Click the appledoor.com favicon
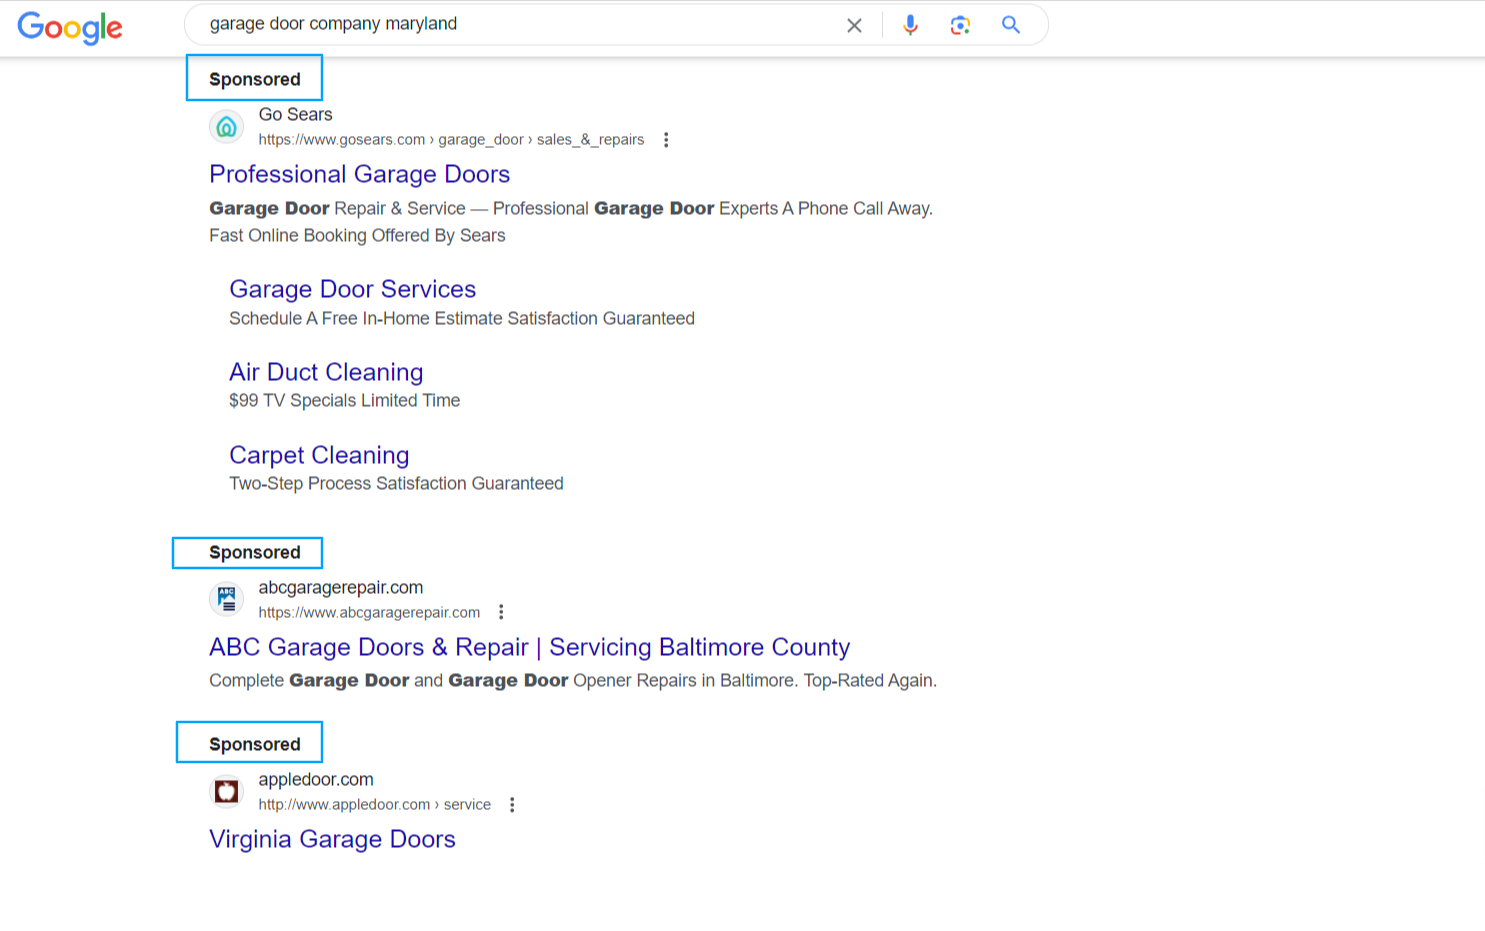This screenshot has height=931, width=1485. coord(226,790)
